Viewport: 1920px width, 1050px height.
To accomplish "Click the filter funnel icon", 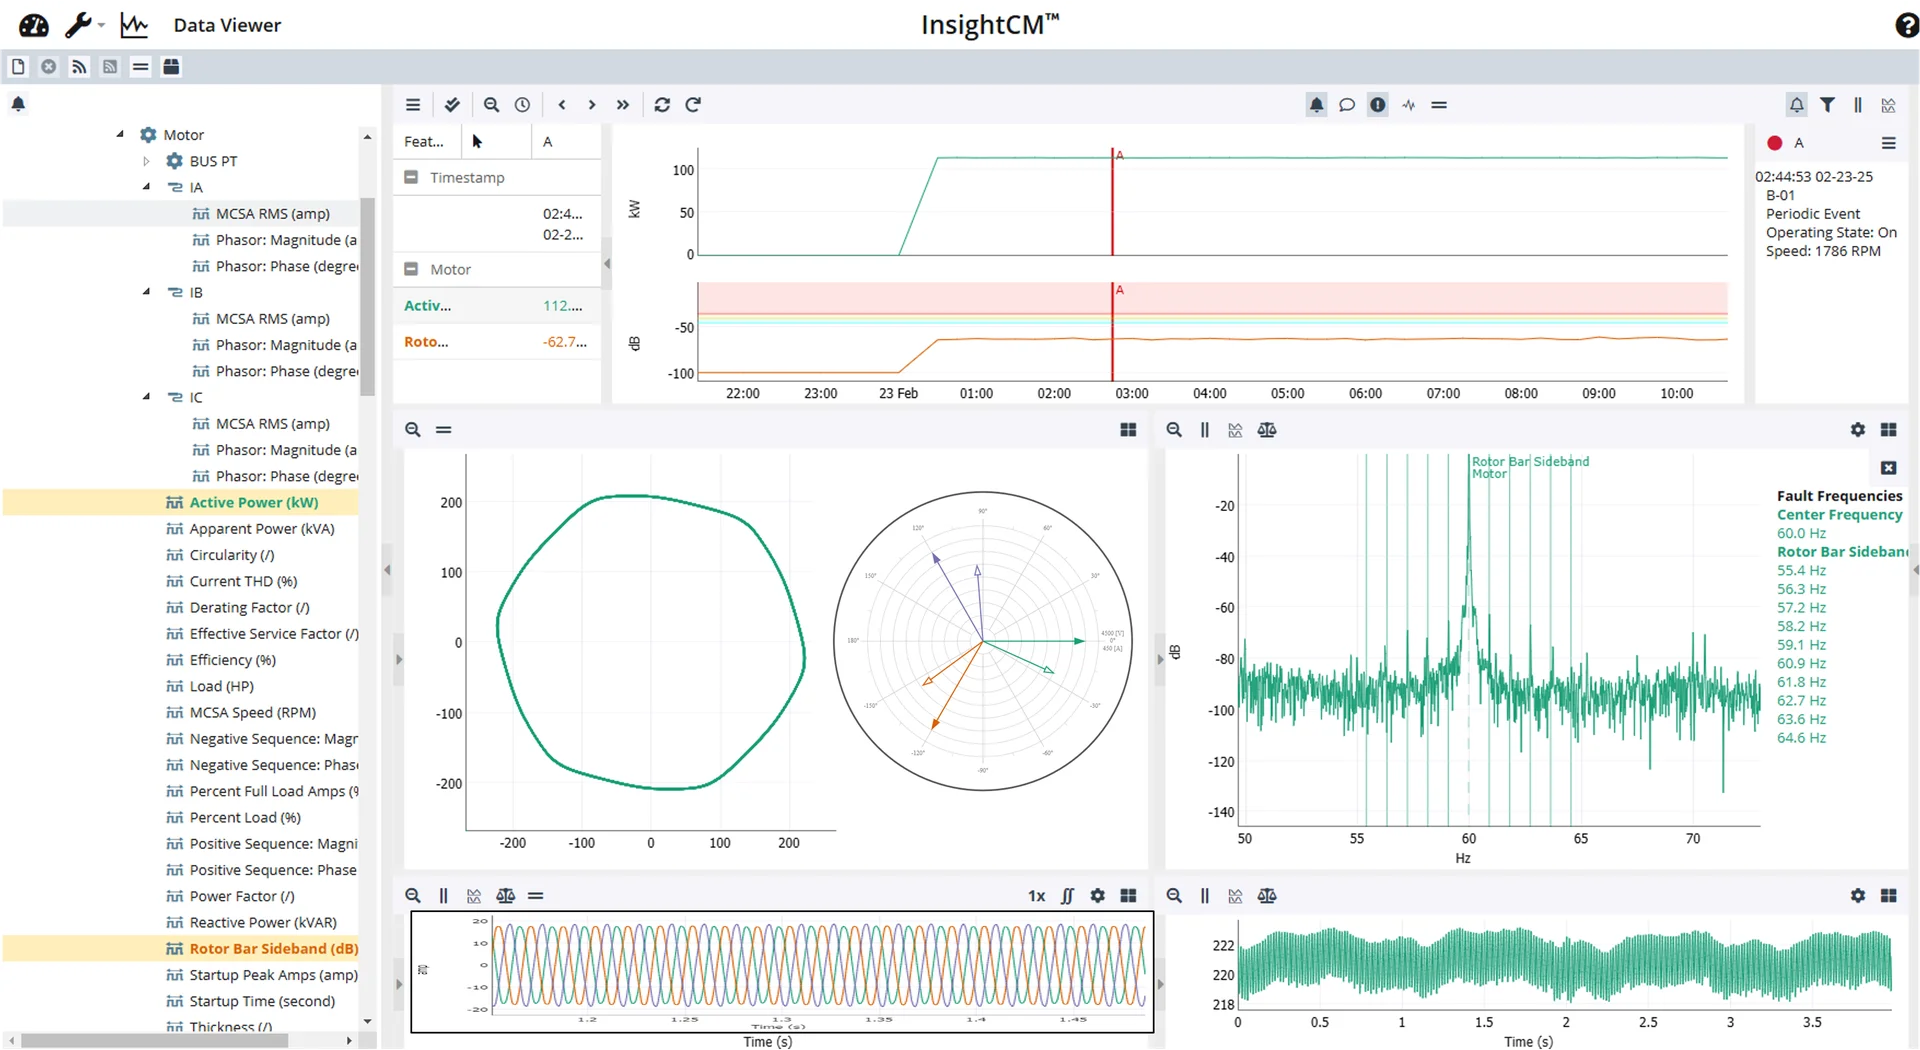I will pyautogui.click(x=1827, y=105).
